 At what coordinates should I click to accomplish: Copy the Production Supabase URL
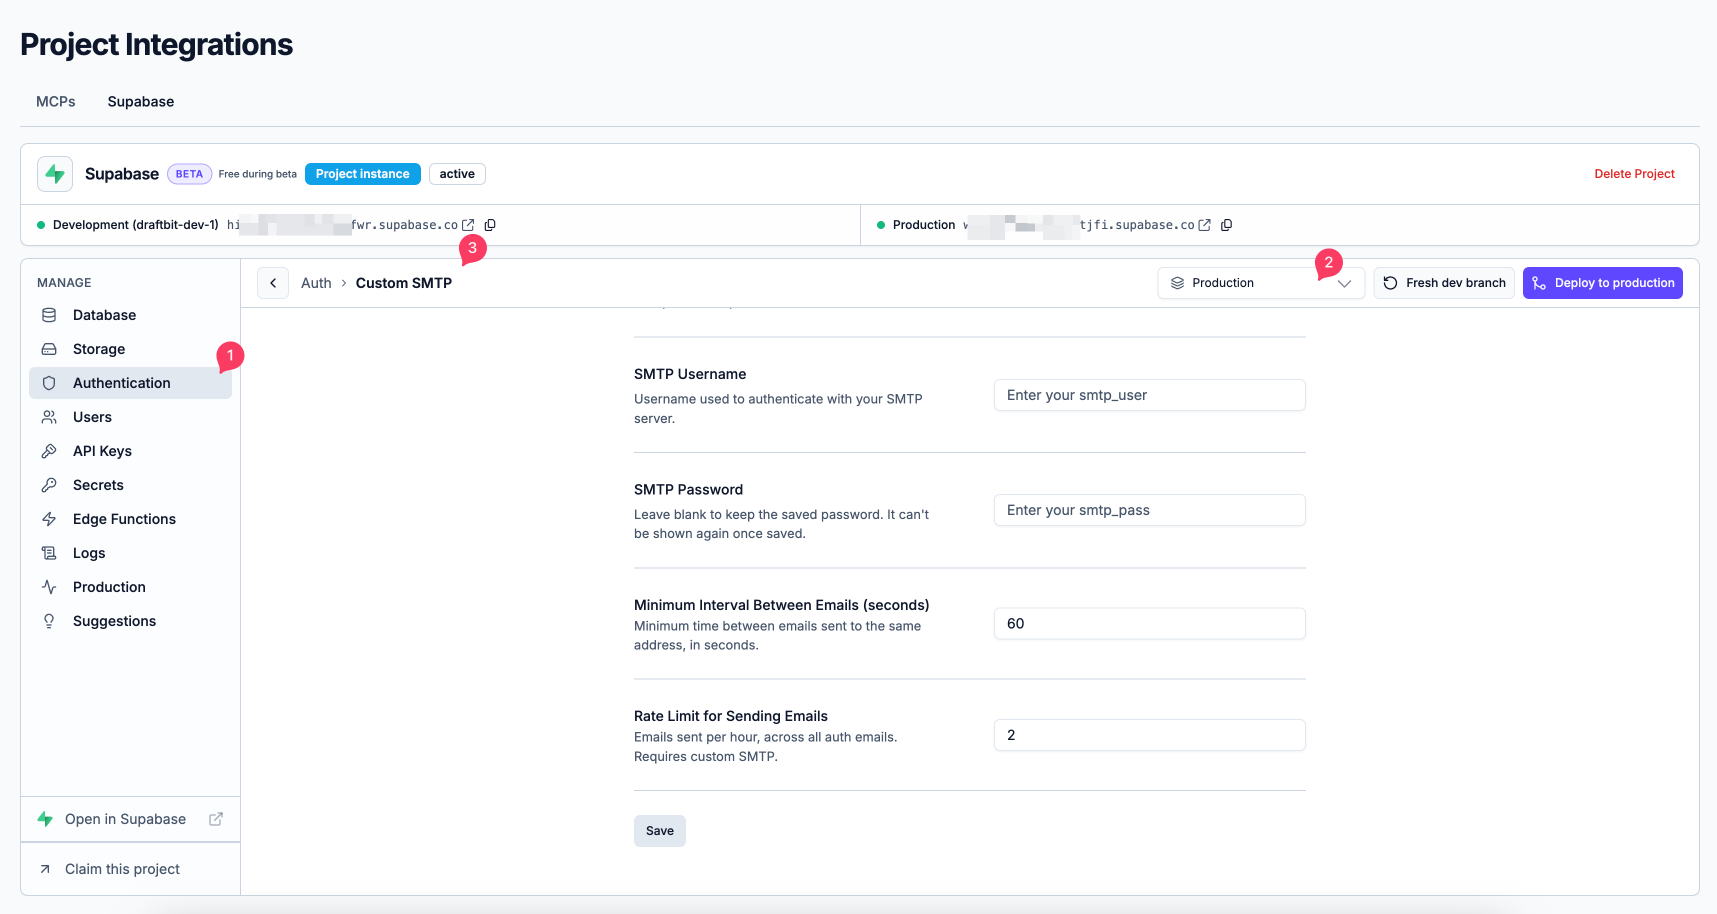[1227, 225]
